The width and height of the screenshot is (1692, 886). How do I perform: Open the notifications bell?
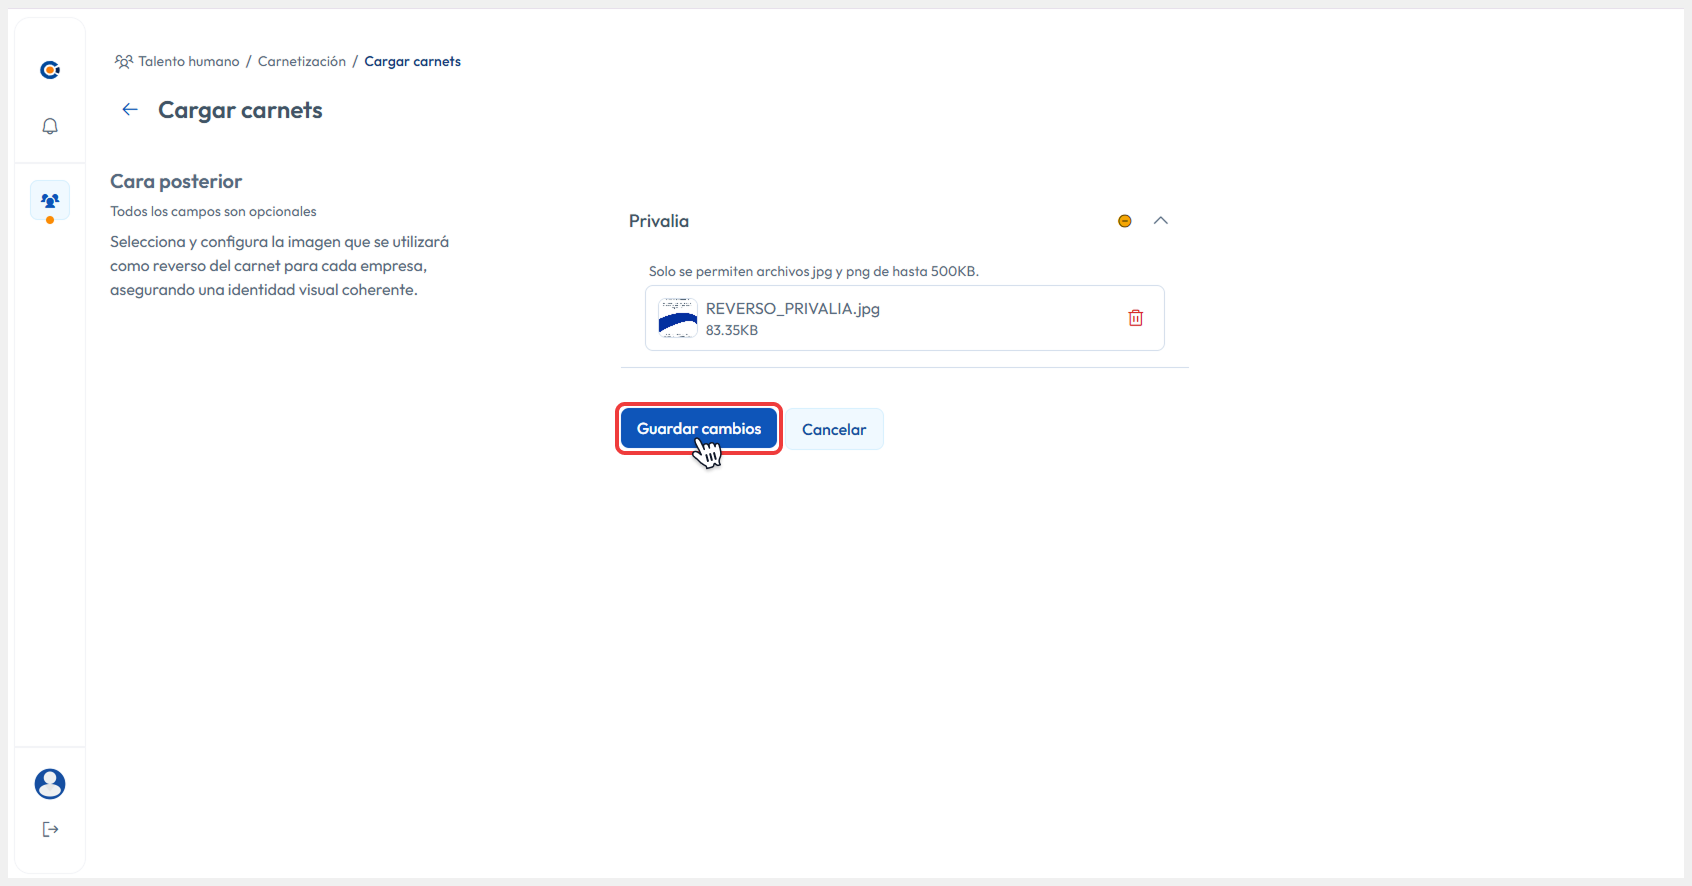(x=50, y=126)
